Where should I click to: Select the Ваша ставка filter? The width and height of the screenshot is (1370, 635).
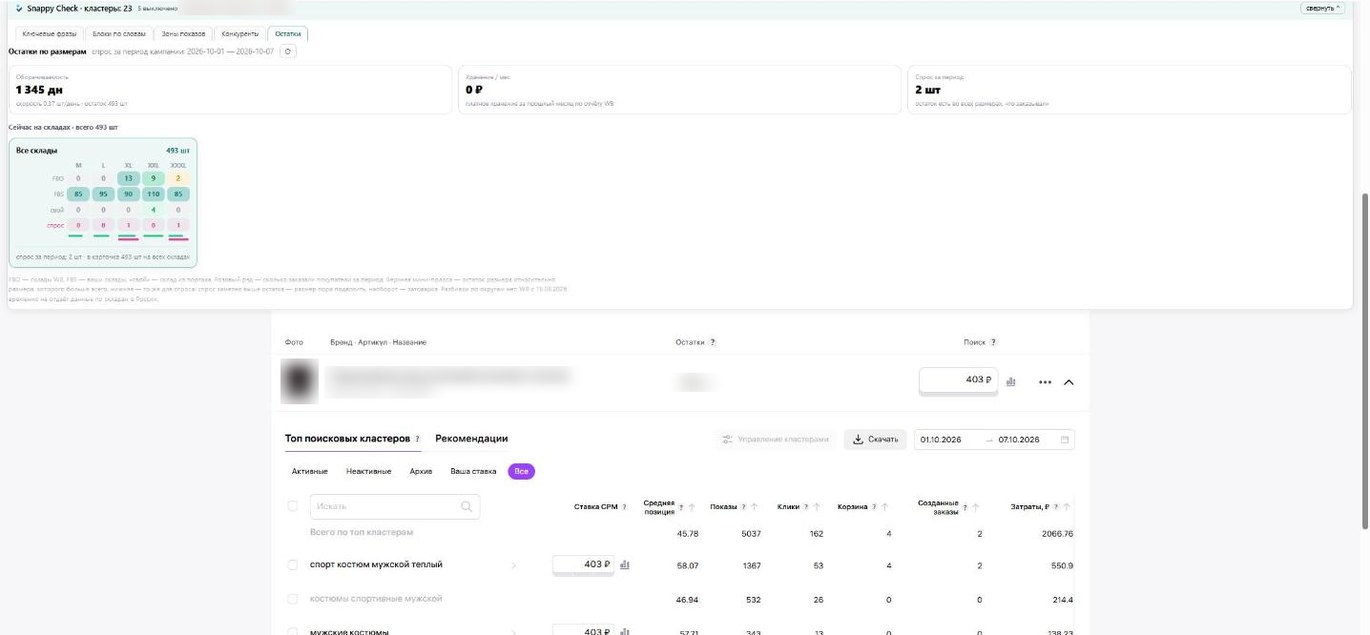point(473,472)
